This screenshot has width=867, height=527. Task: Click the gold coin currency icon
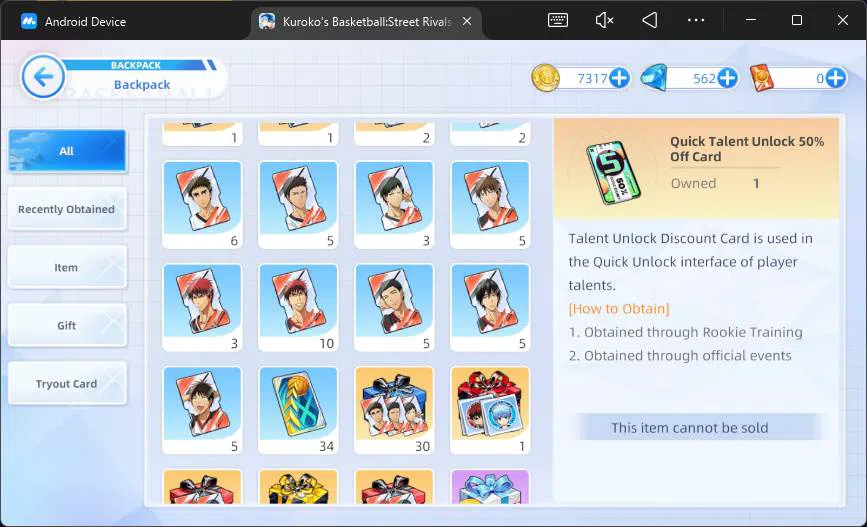545,77
